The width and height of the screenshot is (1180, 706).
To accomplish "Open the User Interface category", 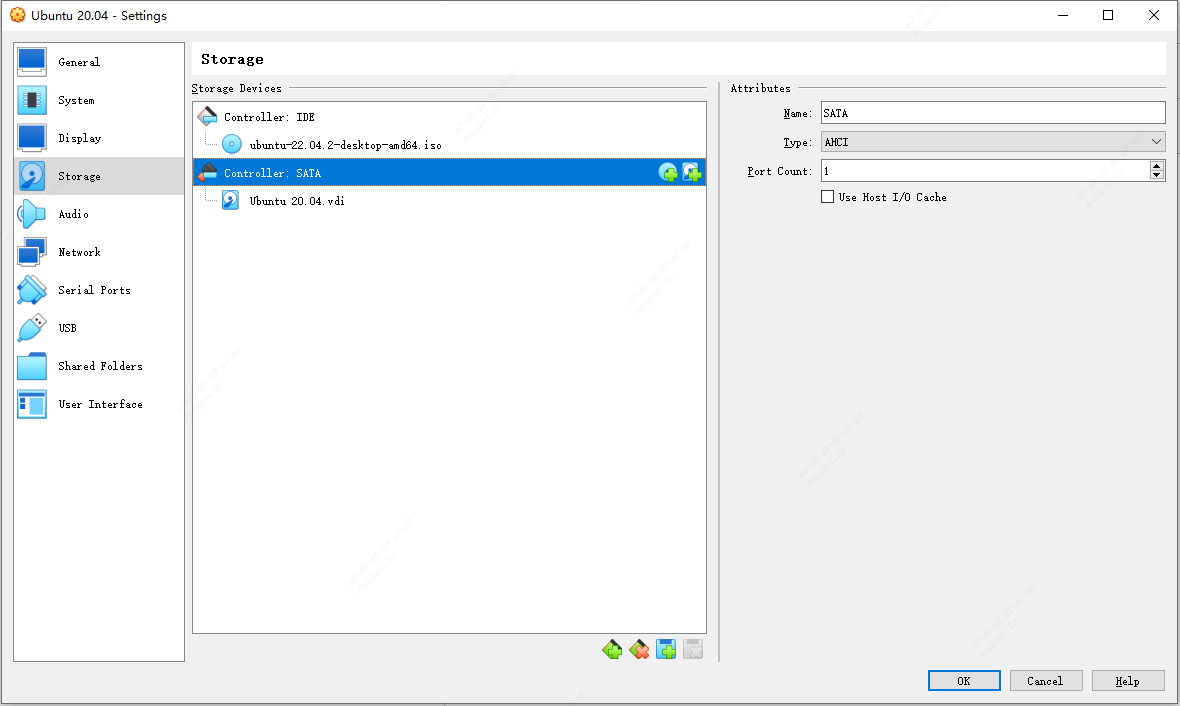I will tap(99, 404).
